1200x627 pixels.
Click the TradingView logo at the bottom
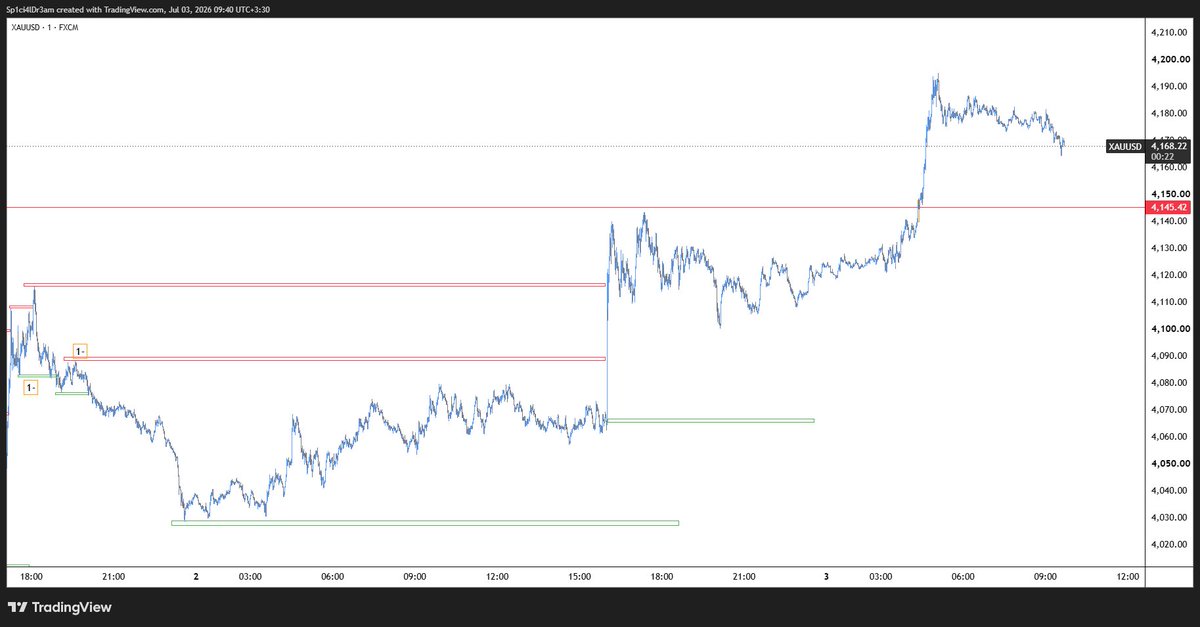pos(60,607)
